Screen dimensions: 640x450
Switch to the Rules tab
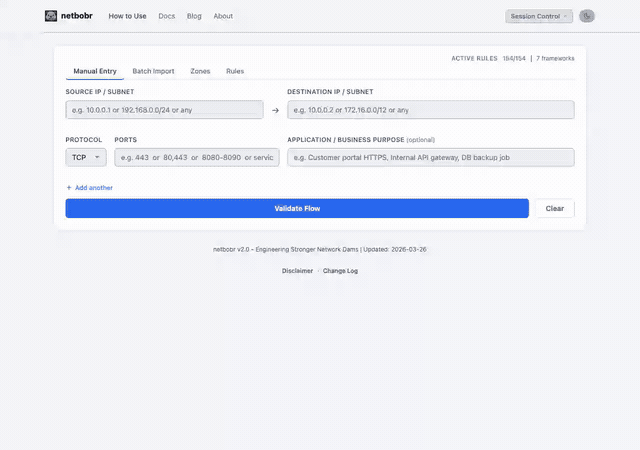click(235, 71)
